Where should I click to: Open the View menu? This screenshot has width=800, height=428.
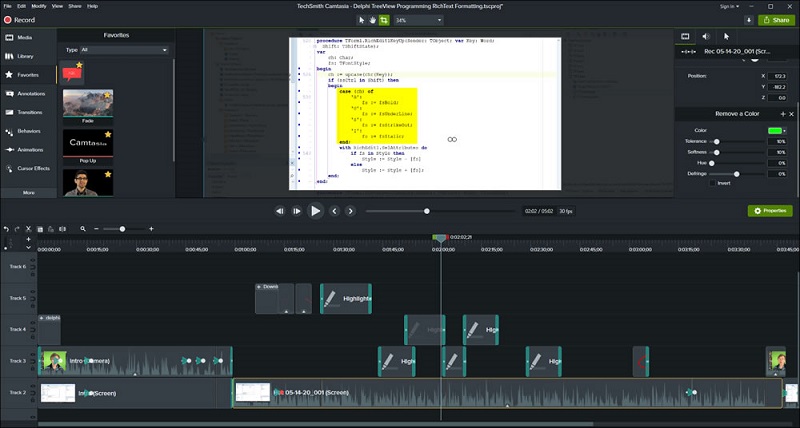click(x=57, y=6)
